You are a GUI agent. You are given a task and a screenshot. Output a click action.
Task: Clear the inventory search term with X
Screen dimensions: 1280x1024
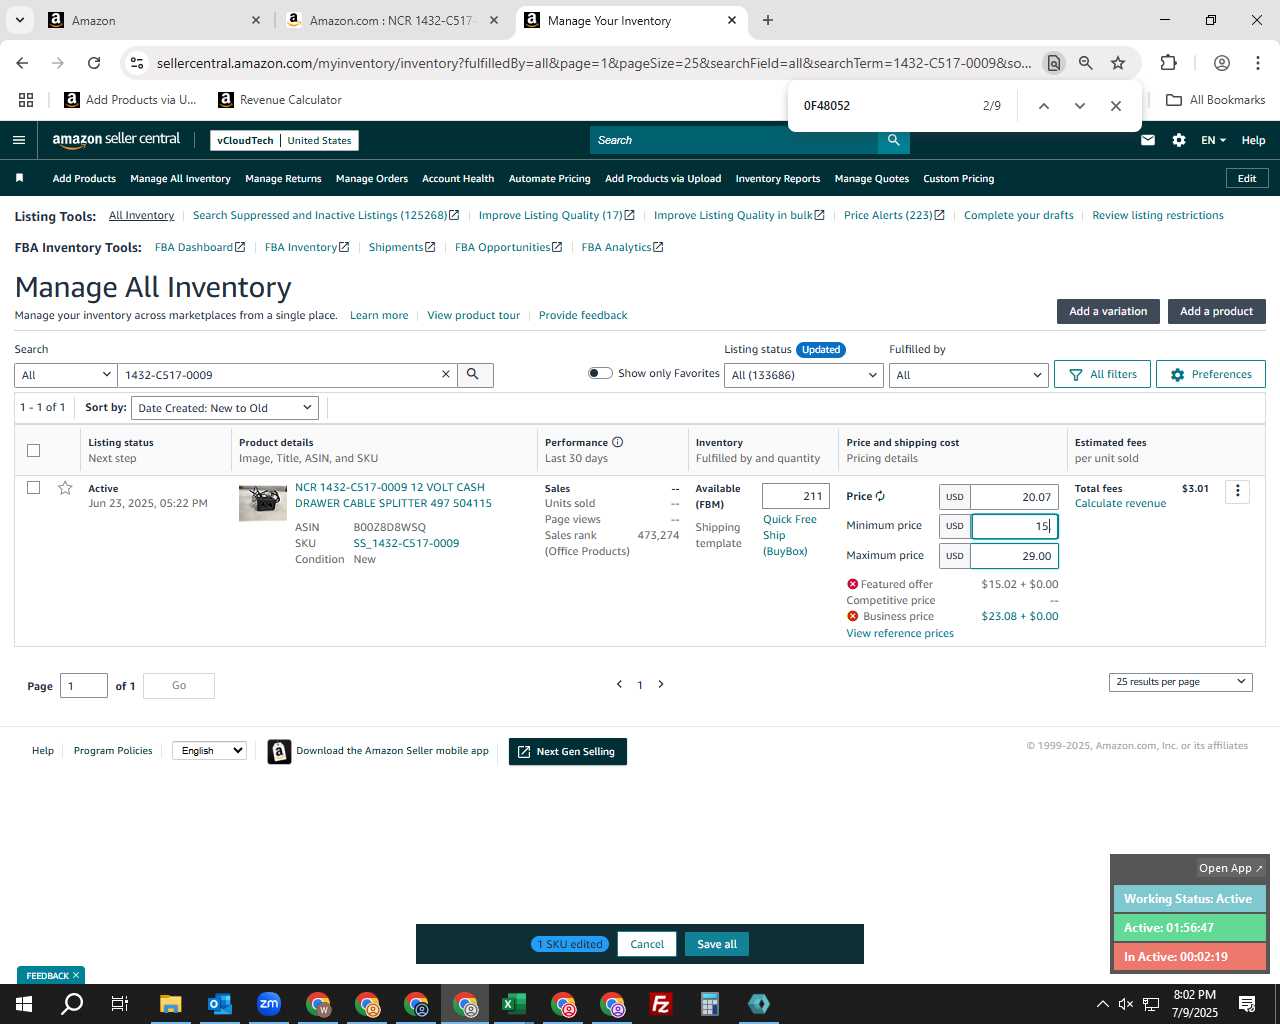coord(446,375)
